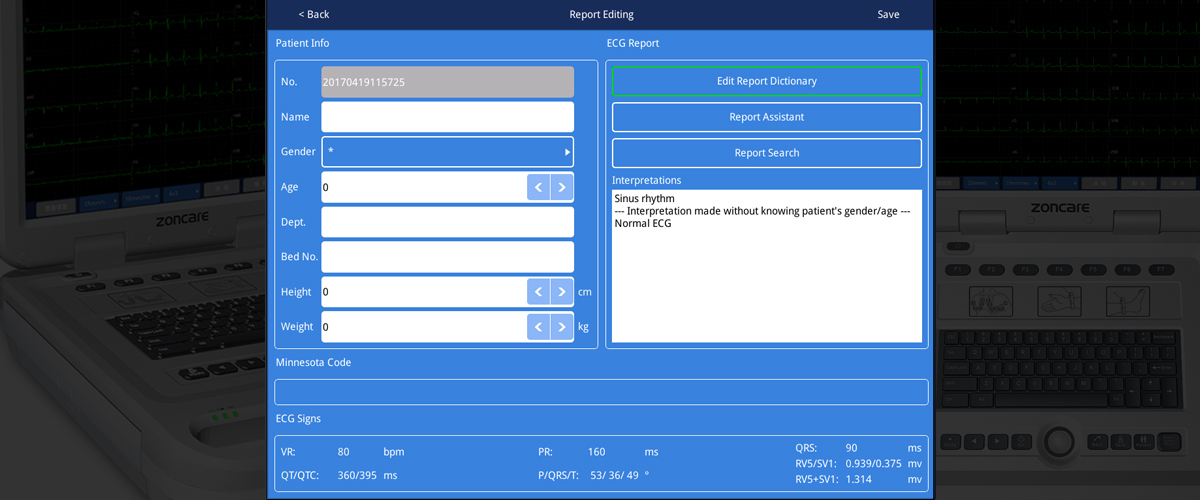Open the Gender dropdown

point(447,152)
